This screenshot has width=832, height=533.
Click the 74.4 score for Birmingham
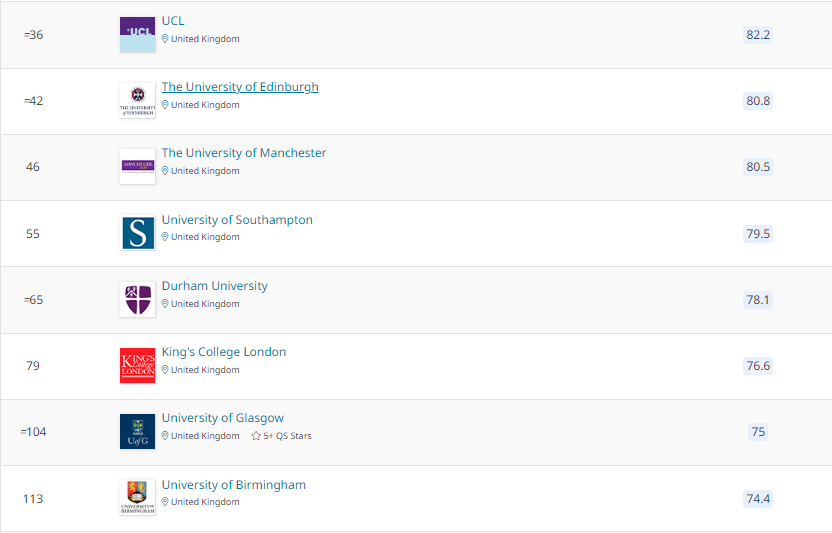click(x=758, y=499)
